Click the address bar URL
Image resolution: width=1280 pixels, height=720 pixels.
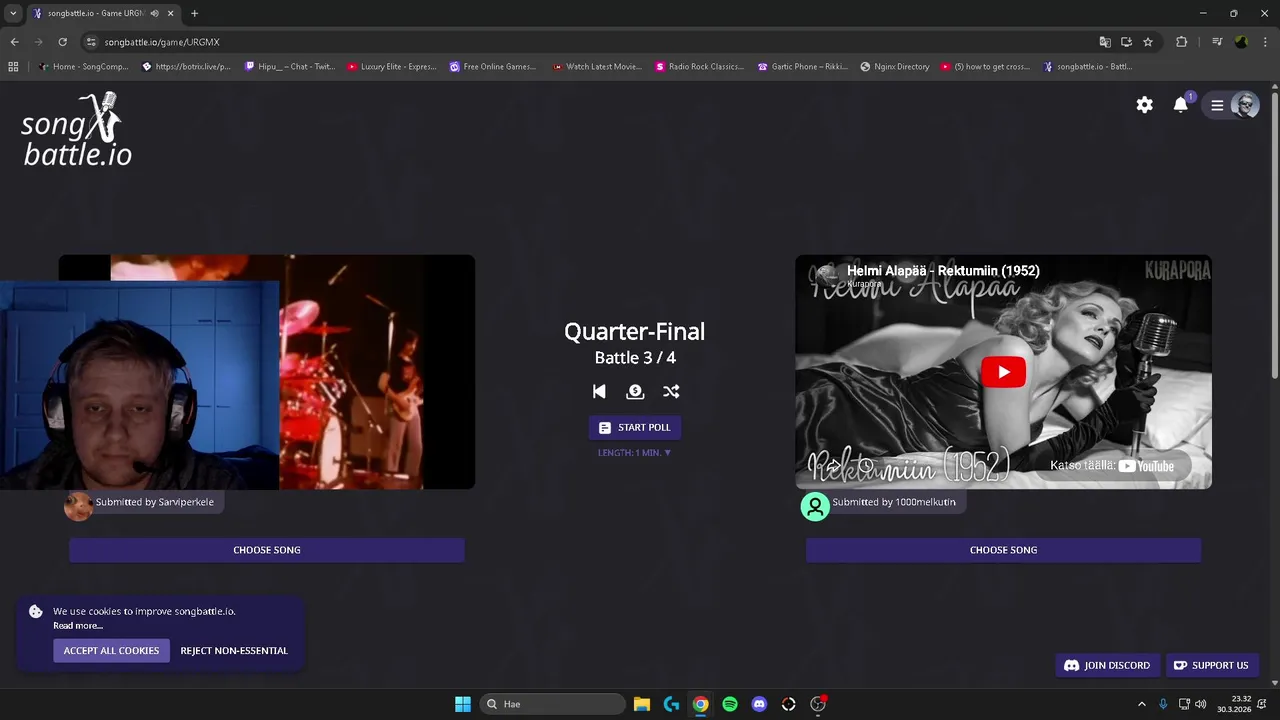point(162,42)
